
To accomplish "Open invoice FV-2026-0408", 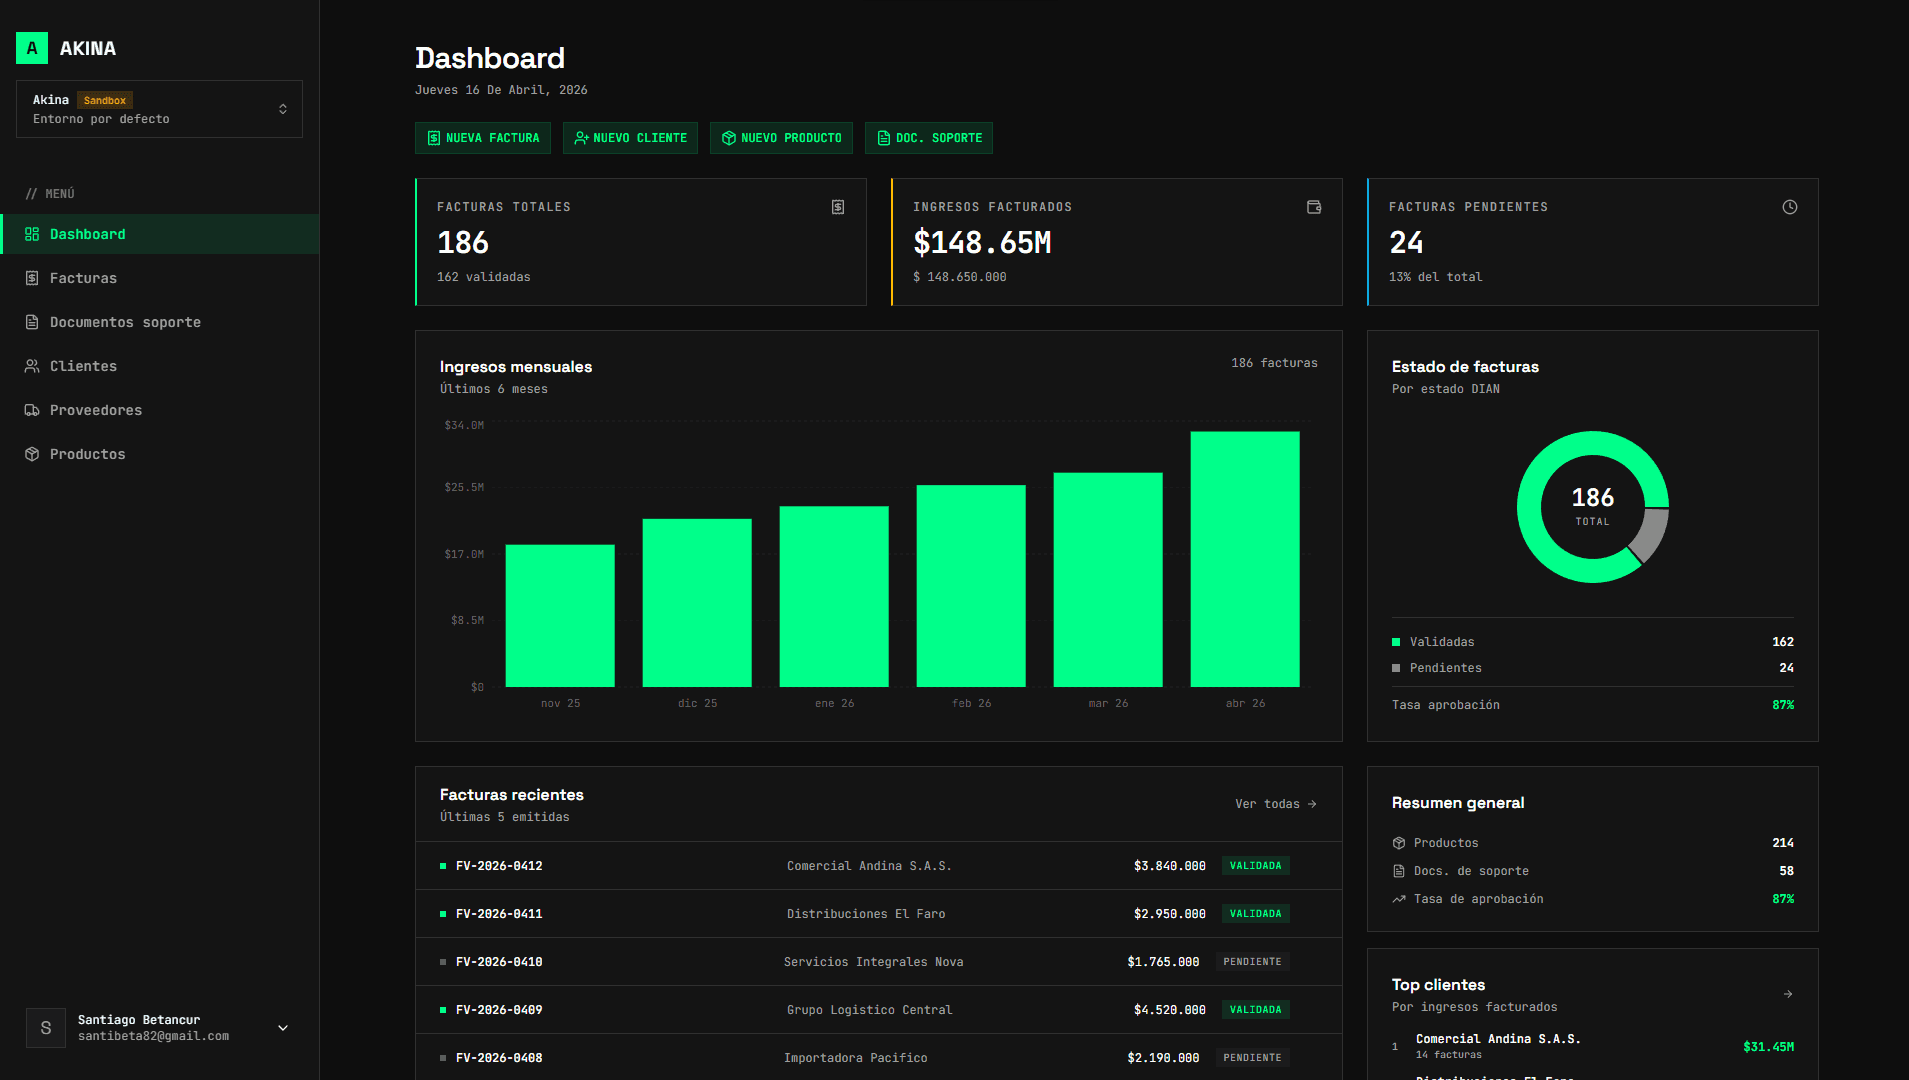I will coord(879,1057).
